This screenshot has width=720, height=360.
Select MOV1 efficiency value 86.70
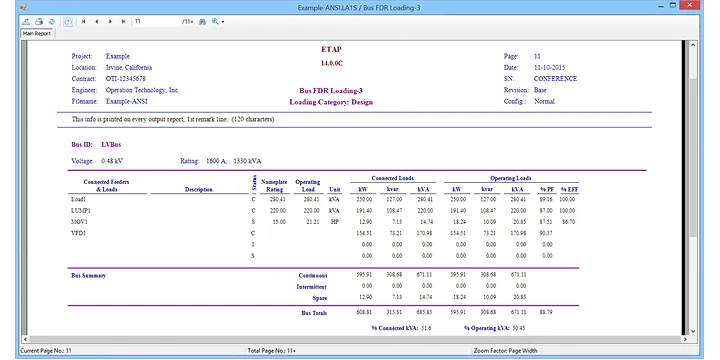[x=568, y=222]
